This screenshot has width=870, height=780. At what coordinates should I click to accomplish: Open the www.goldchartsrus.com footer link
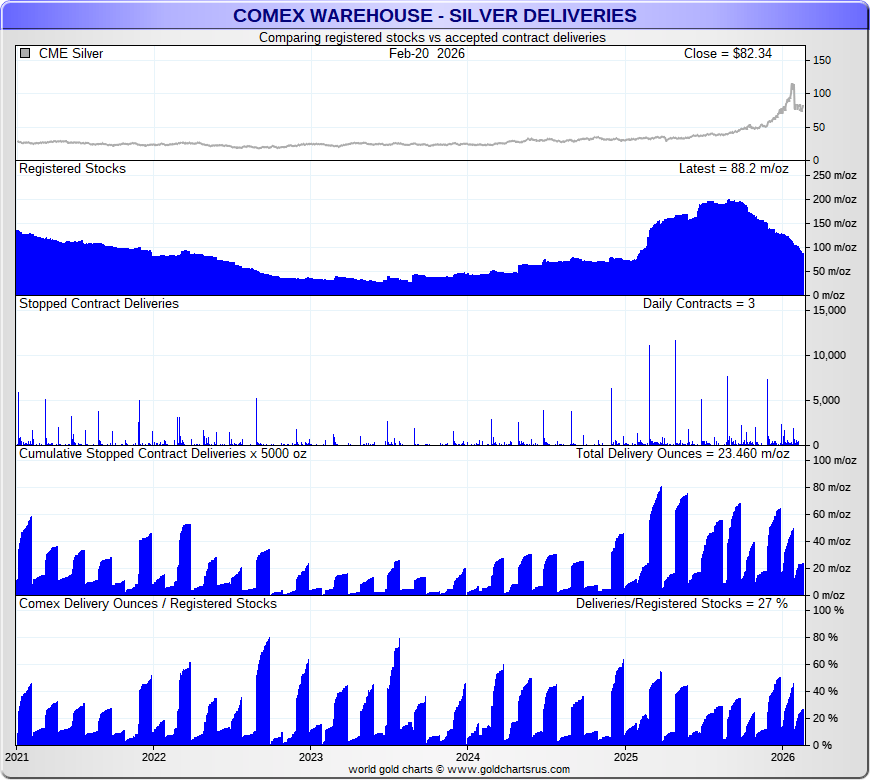click(x=509, y=770)
